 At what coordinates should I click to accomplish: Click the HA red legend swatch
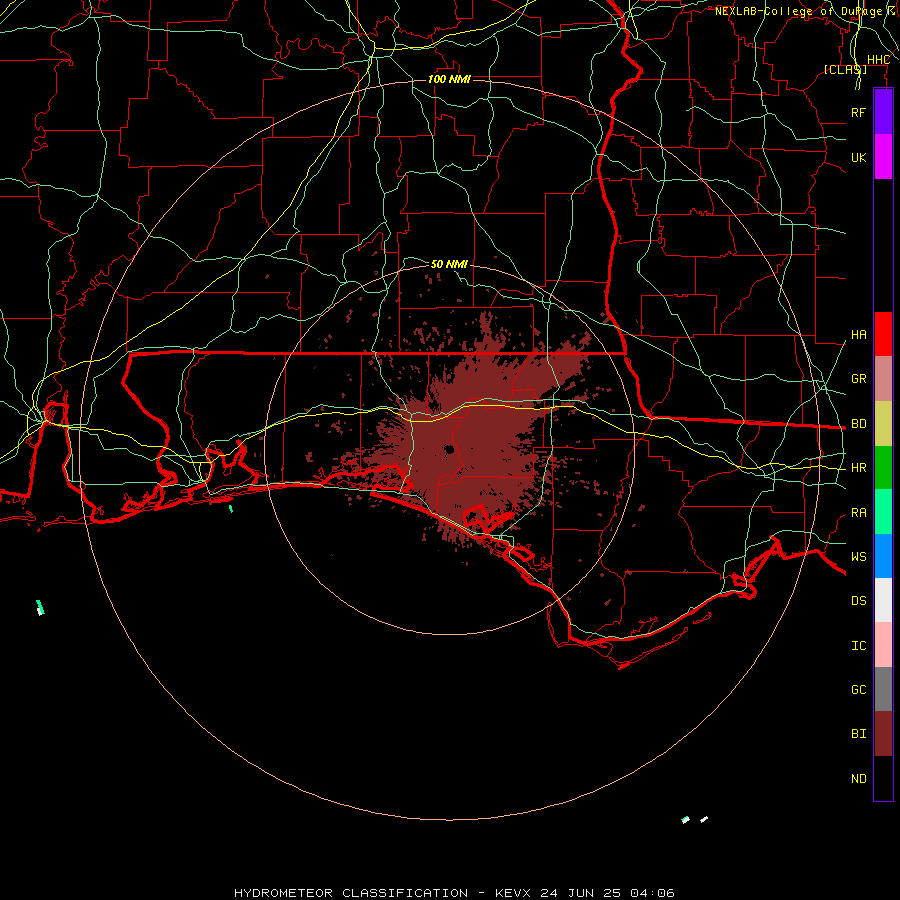click(x=883, y=334)
